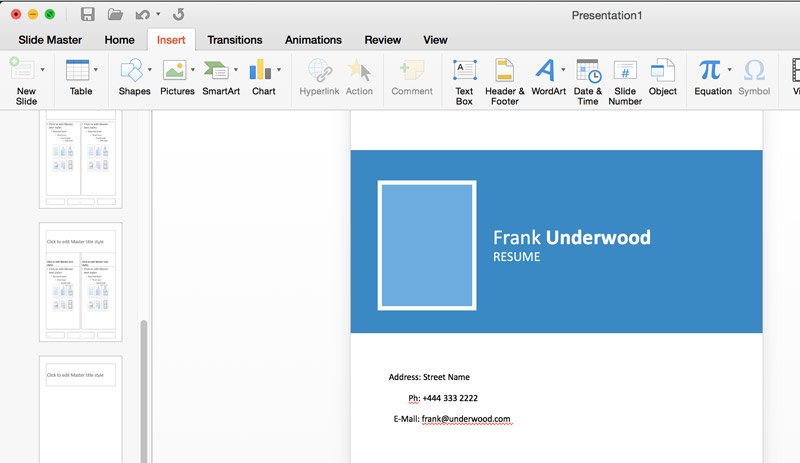Open the WordArt dropdown
The width and height of the screenshot is (800, 463).
pos(563,70)
